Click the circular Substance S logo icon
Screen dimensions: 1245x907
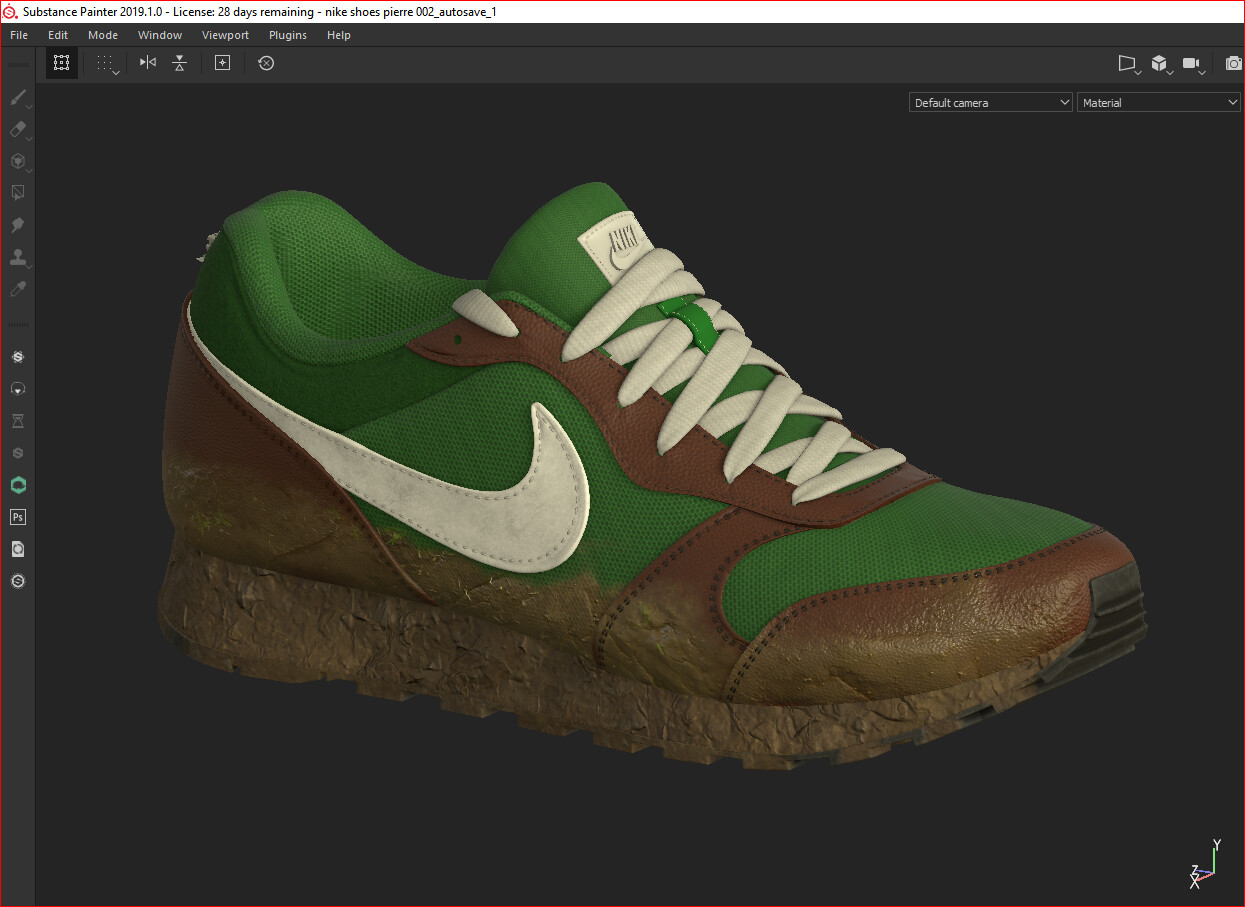[x=17, y=581]
